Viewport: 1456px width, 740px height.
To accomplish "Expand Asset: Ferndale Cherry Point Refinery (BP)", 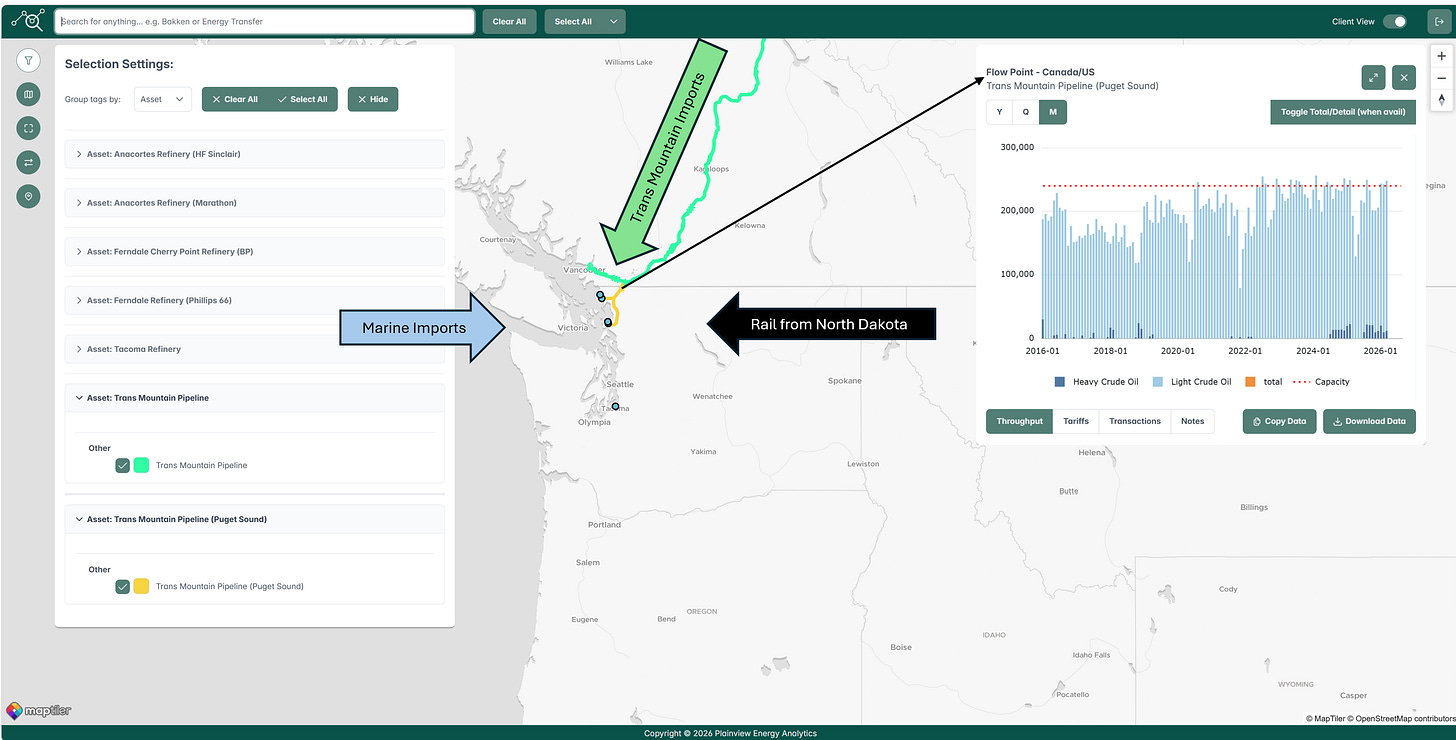I will click(254, 251).
